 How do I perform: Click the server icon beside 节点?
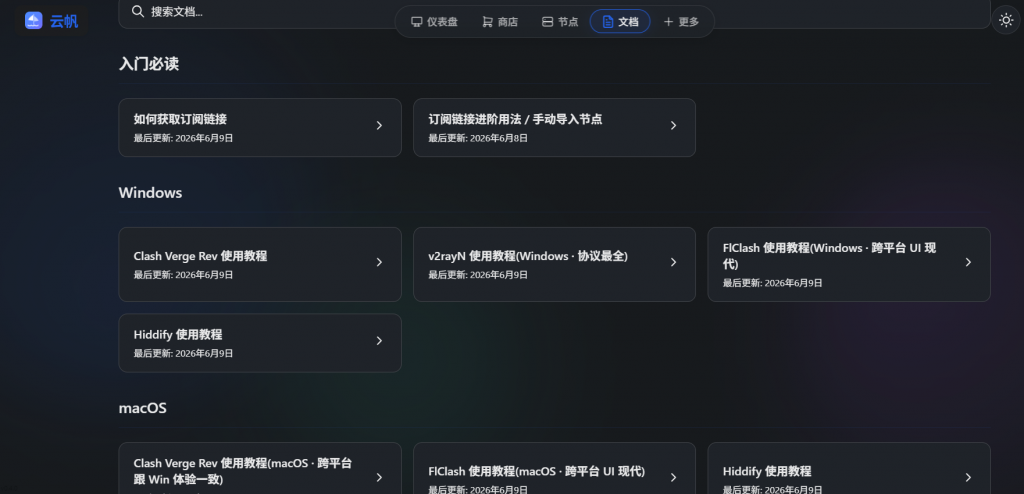[547, 22]
